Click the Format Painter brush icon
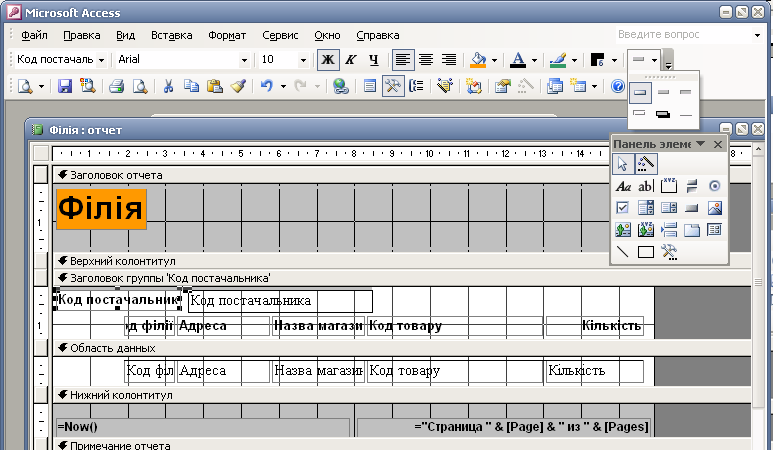Image resolution: width=773 pixels, height=450 pixels. (238, 86)
